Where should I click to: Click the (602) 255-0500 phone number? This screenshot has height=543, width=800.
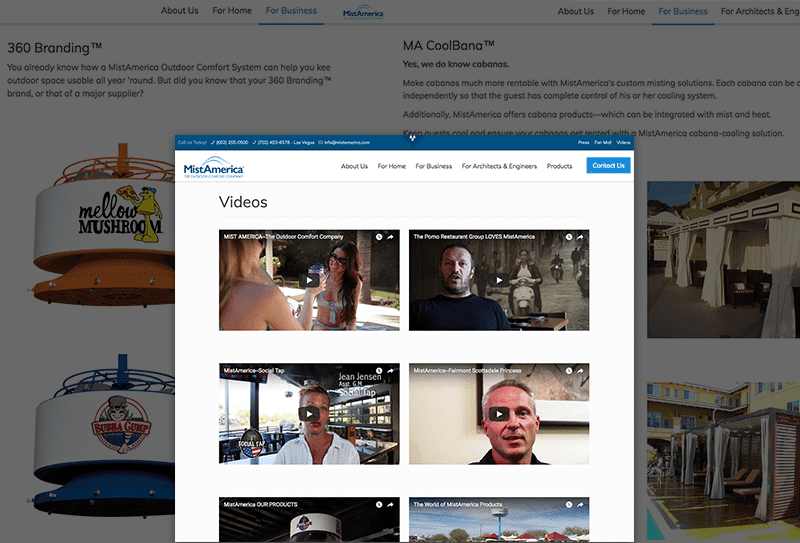pos(230,142)
